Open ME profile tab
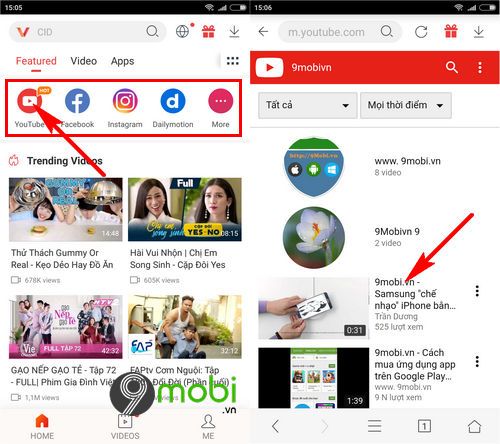This screenshot has height=444, width=500. [208, 427]
